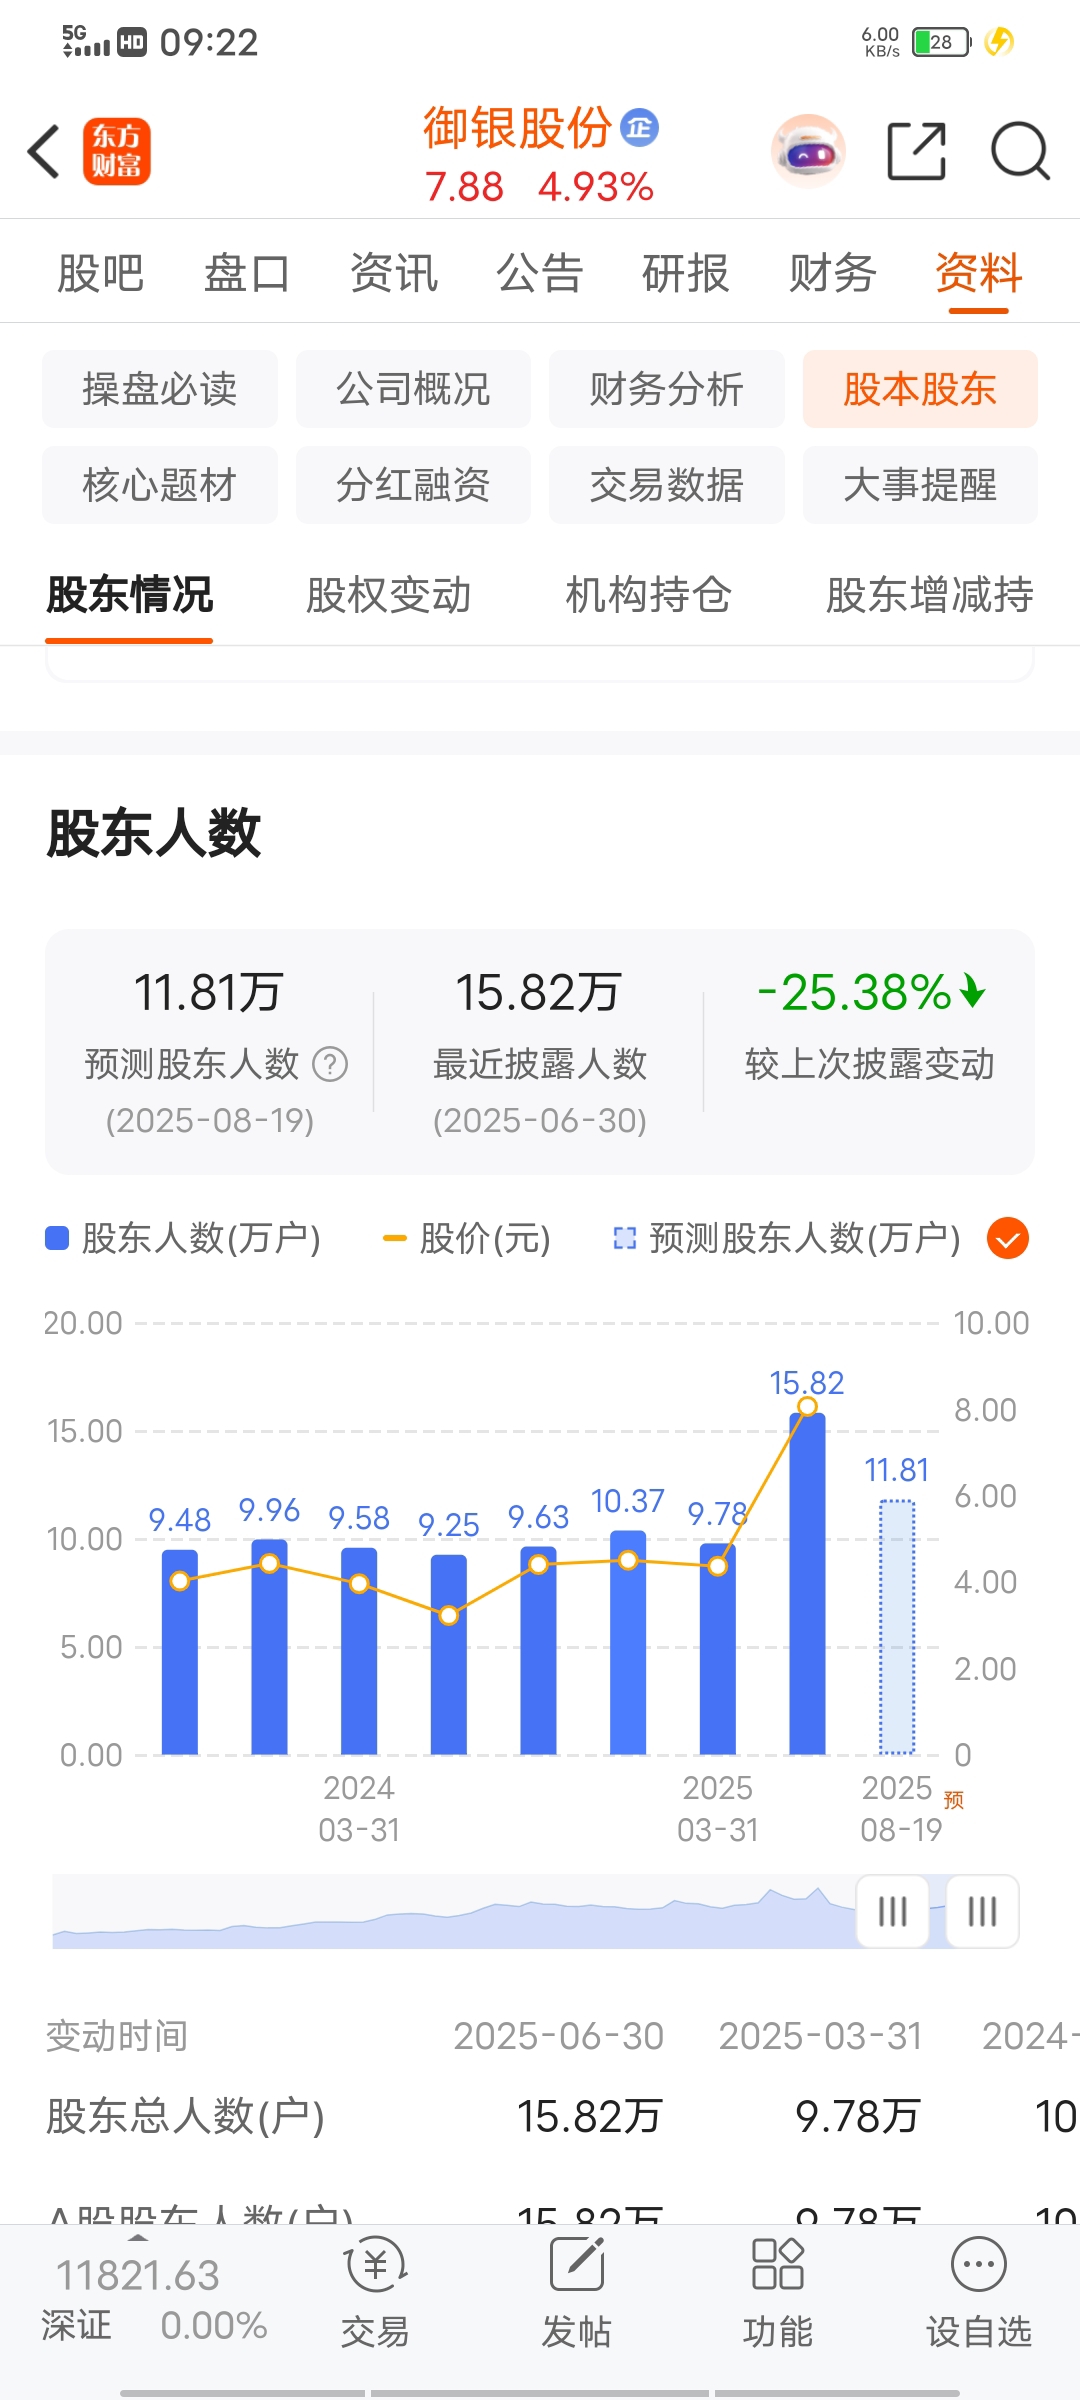This screenshot has height=2400, width=1080.
Task: Open the 功能 grid icon
Action: 777,2264
